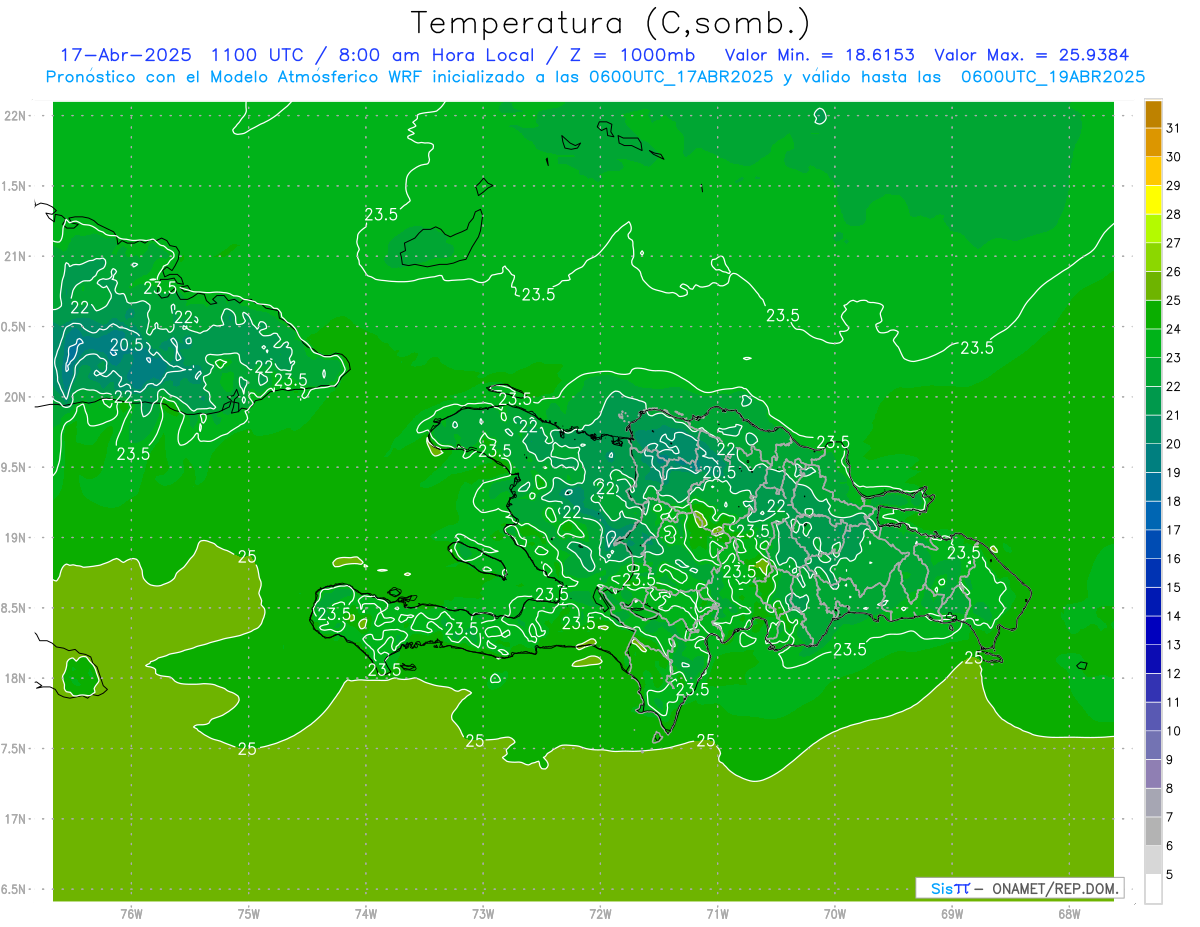This screenshot has width=1200, height=927.
Task: Click color scale value '14'
Action: click(x=1174, y=616)
